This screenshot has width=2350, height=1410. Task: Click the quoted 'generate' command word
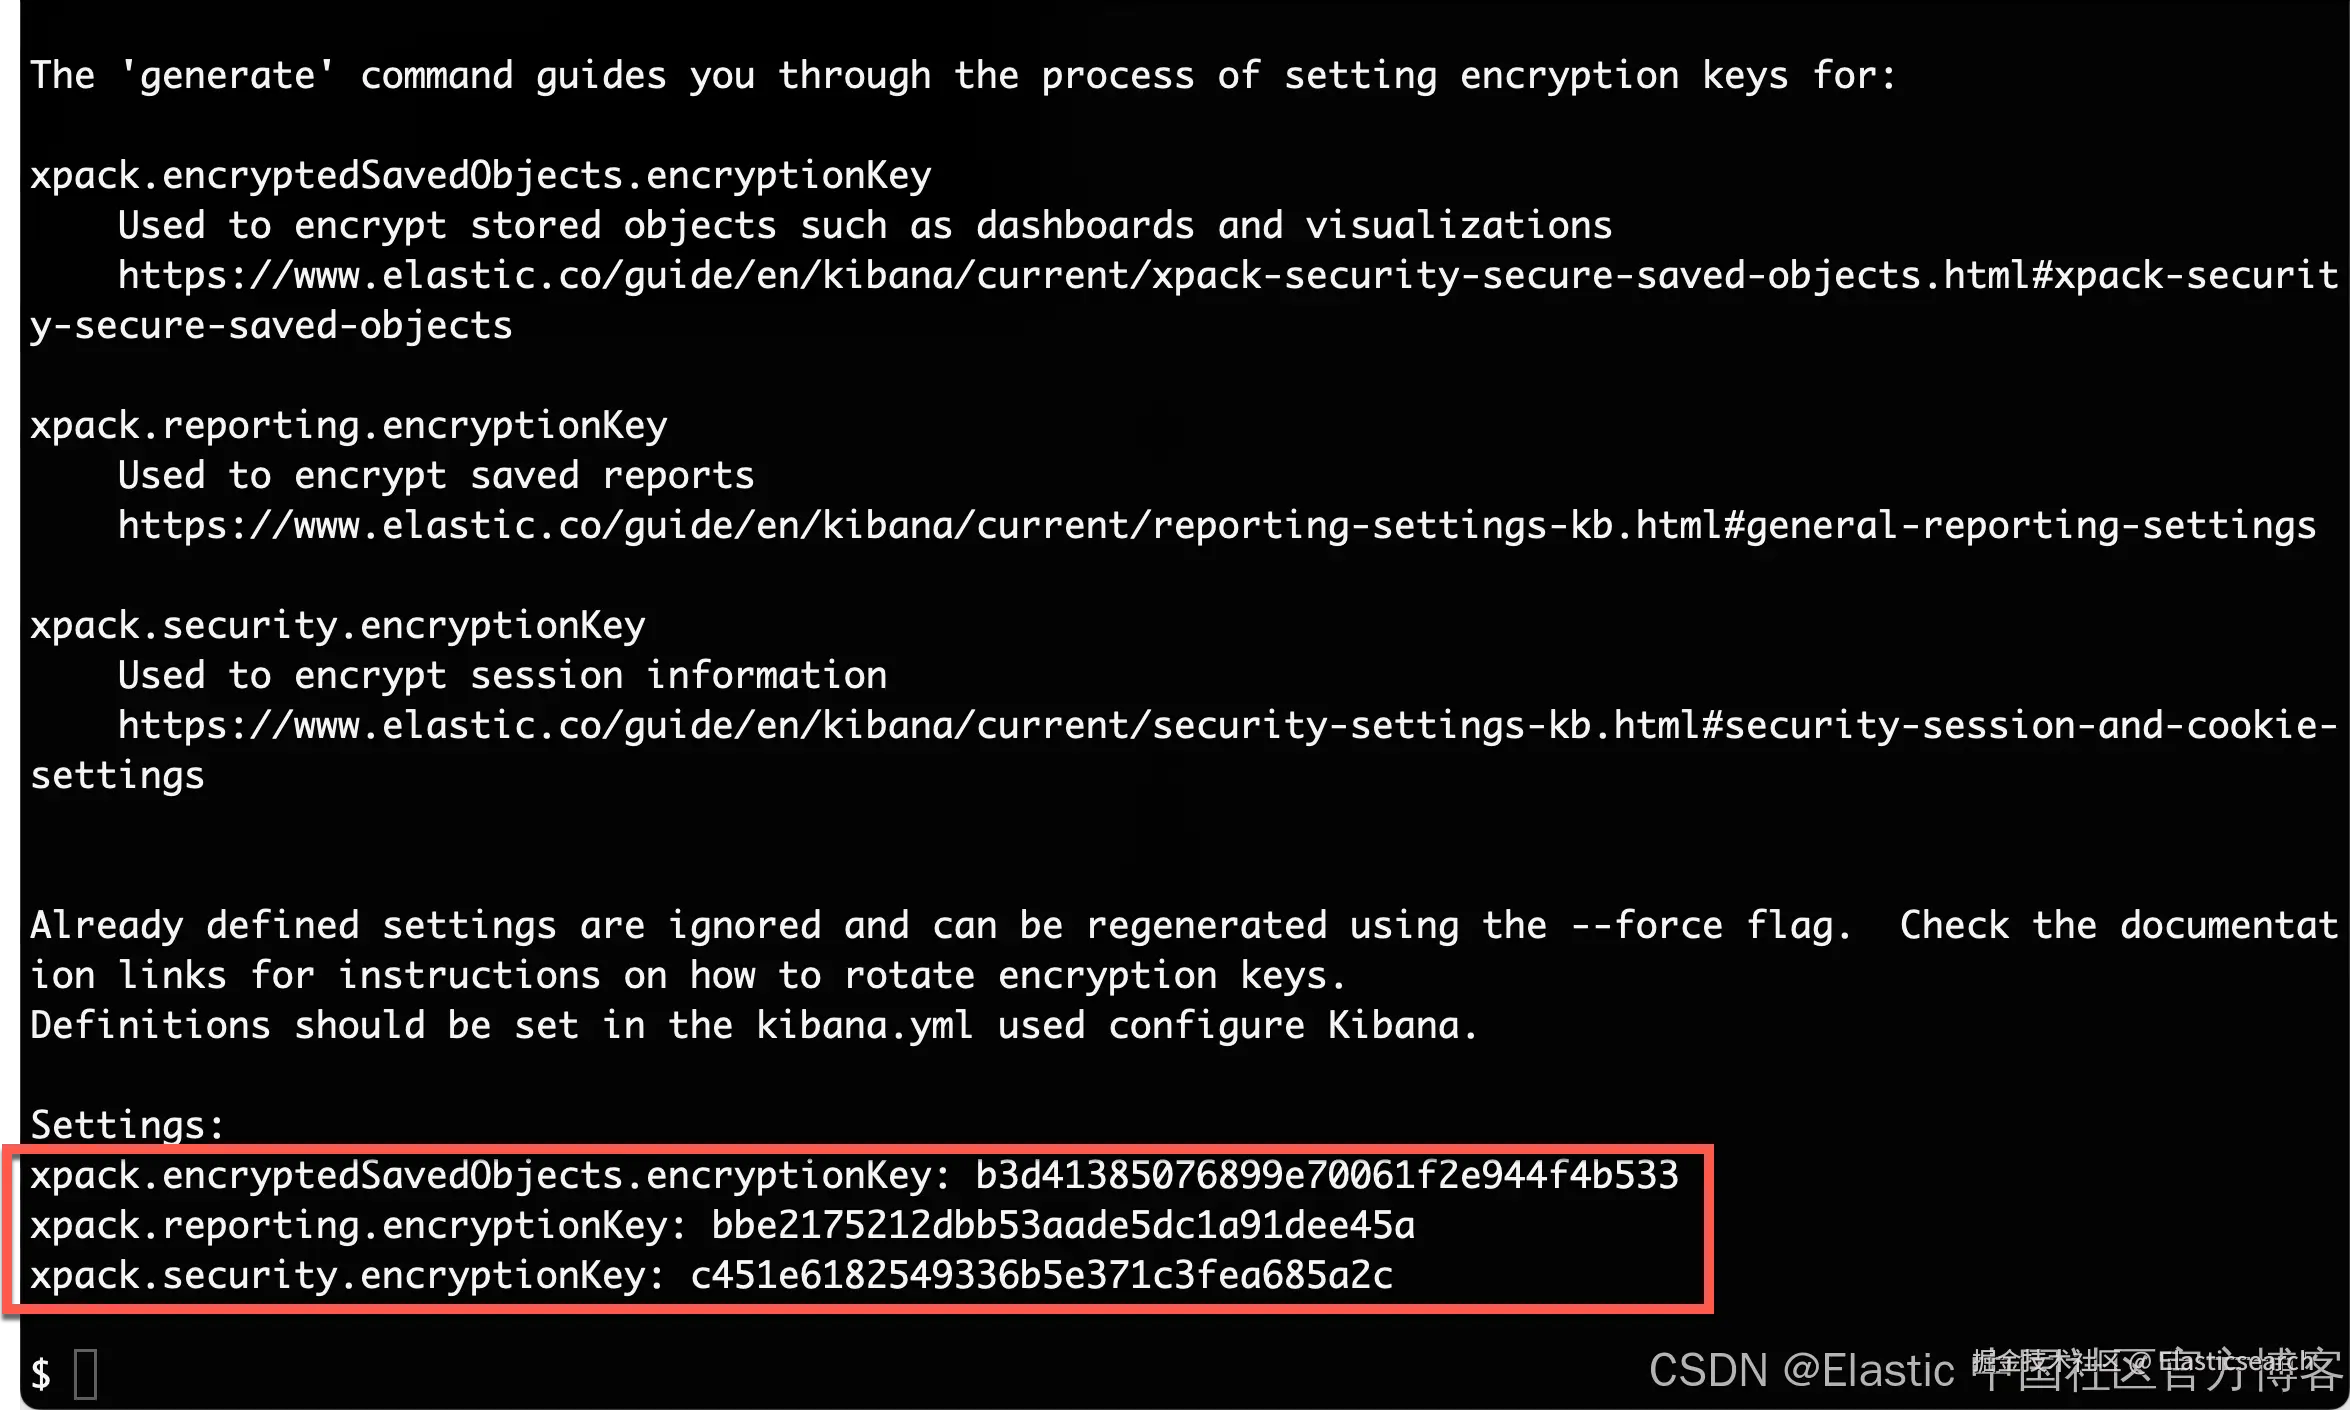point(227,76)
